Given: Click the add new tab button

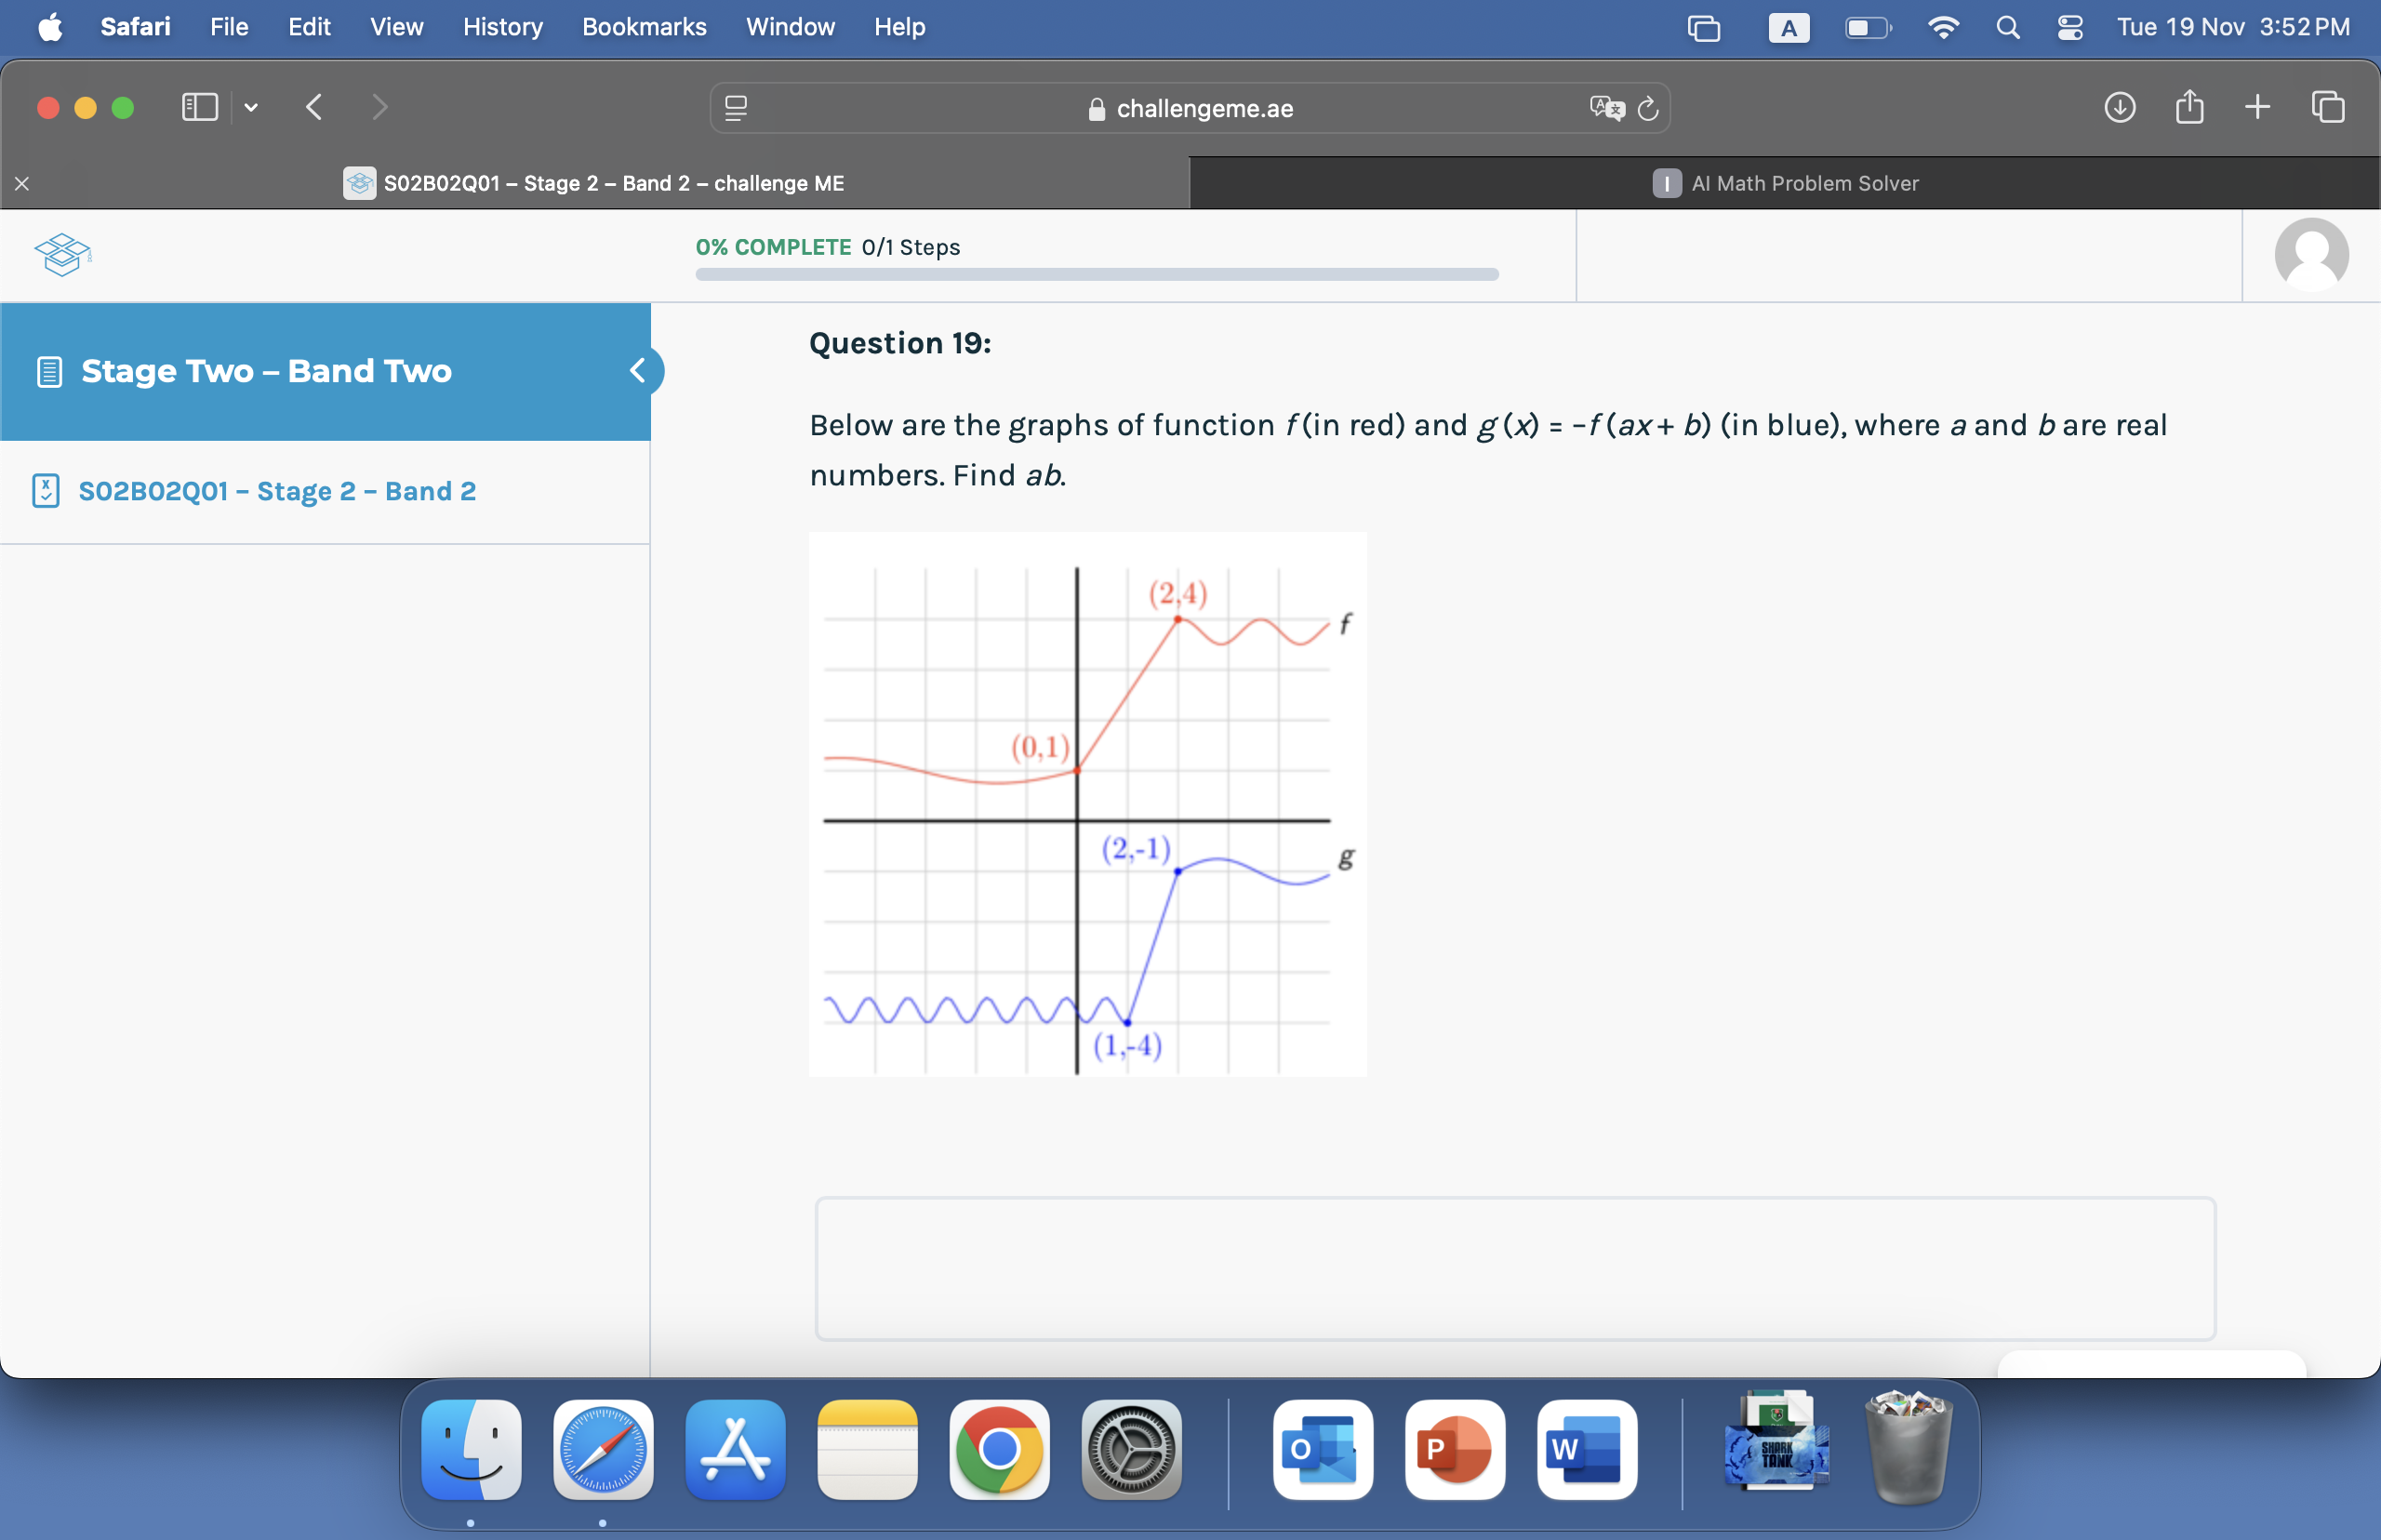Looking at the screenshot, I should (x=2256, y=109).
